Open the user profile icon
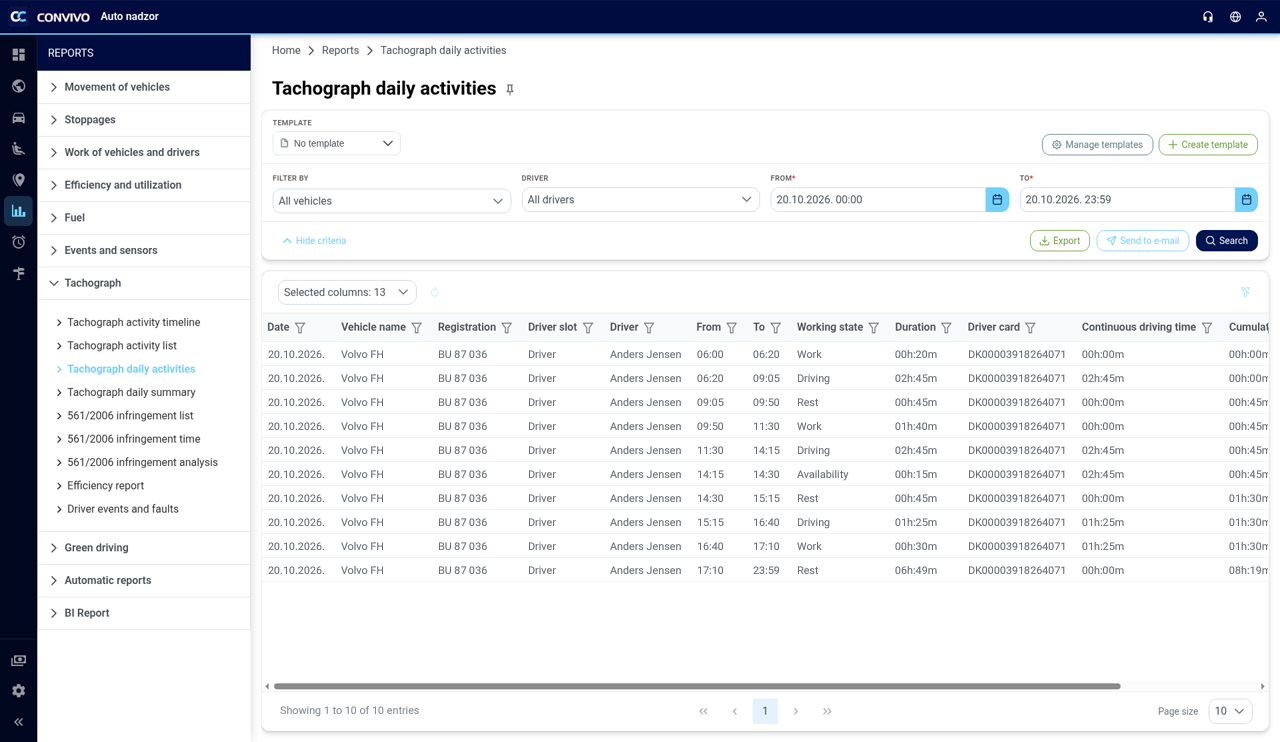The image size is (1280, 742). pos(1262,17)
